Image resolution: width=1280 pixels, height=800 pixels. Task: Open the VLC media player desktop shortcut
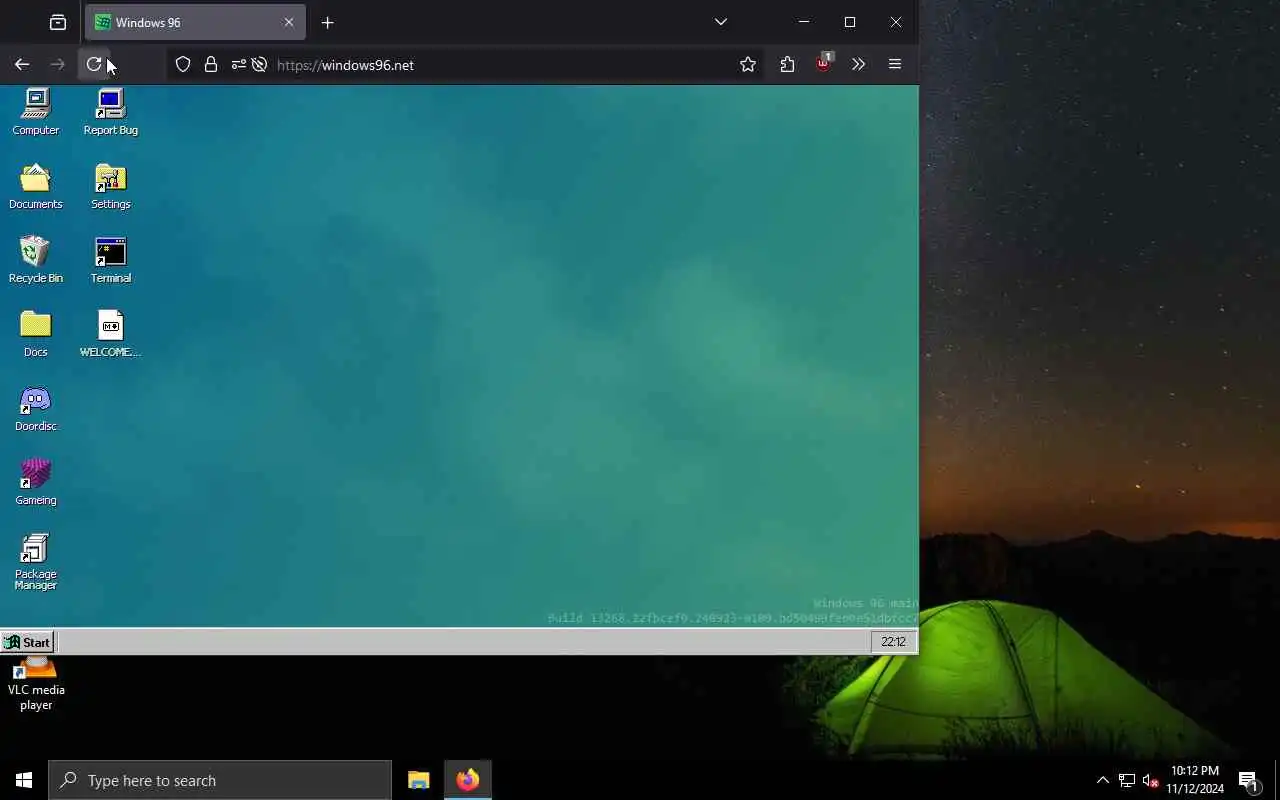[36, 684]
